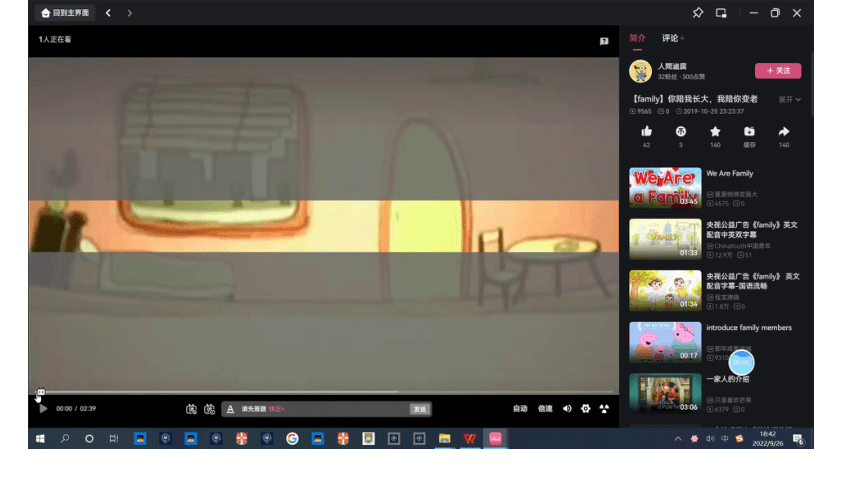Click the 1人正在看 viewer count
The height and width of the screenshot is (484, 860).
55,40
